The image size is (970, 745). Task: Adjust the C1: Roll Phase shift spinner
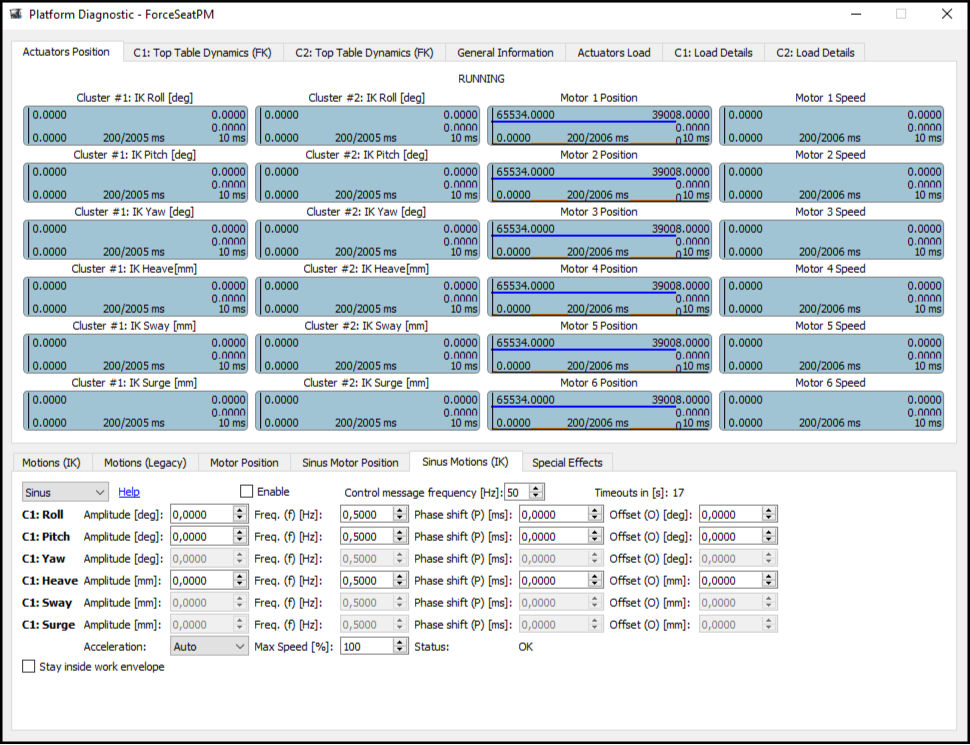(x=596, y=514)
